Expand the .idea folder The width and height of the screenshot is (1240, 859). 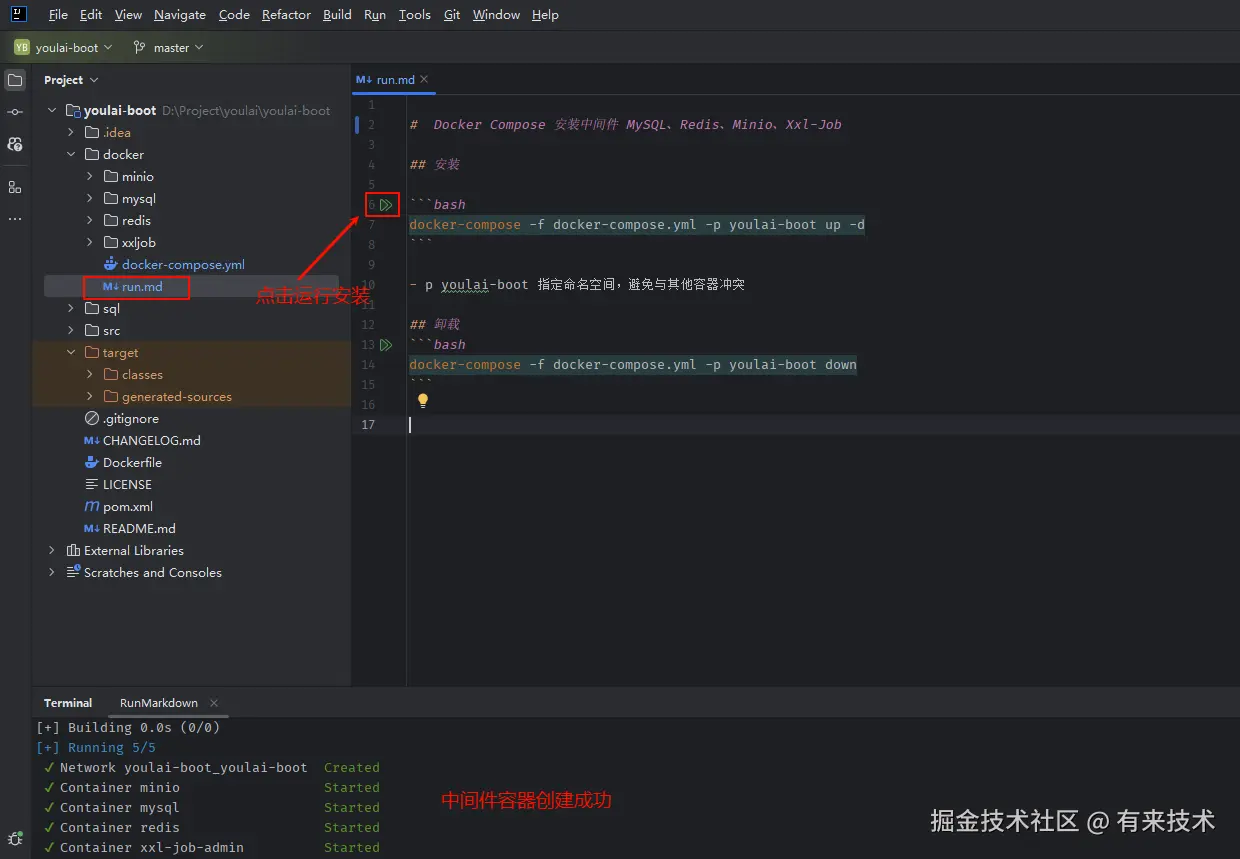click(x=71, y=132)
